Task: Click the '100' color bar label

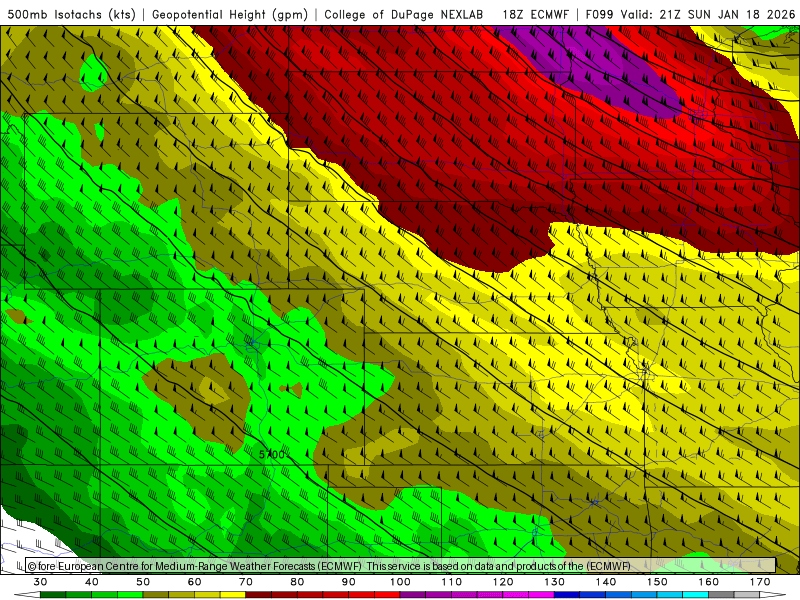Action: (401, 582)
